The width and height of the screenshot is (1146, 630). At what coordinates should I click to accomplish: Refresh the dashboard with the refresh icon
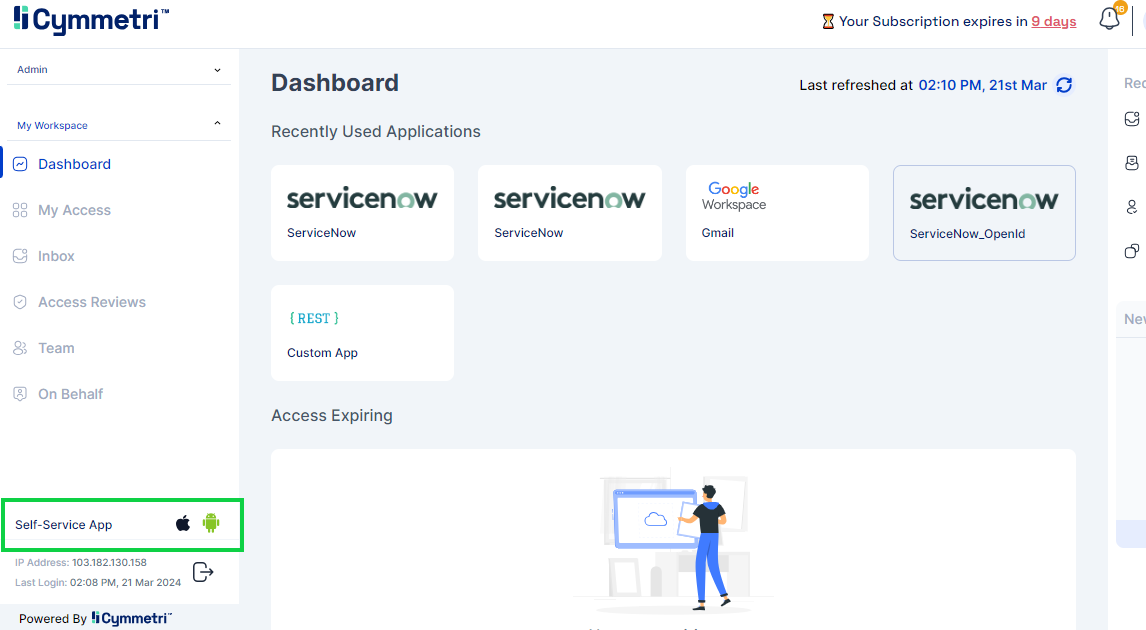[1064, 86]
